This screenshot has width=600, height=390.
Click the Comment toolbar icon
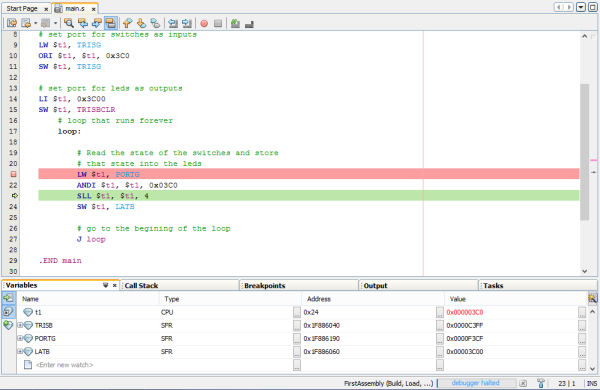tap(249, 23)
